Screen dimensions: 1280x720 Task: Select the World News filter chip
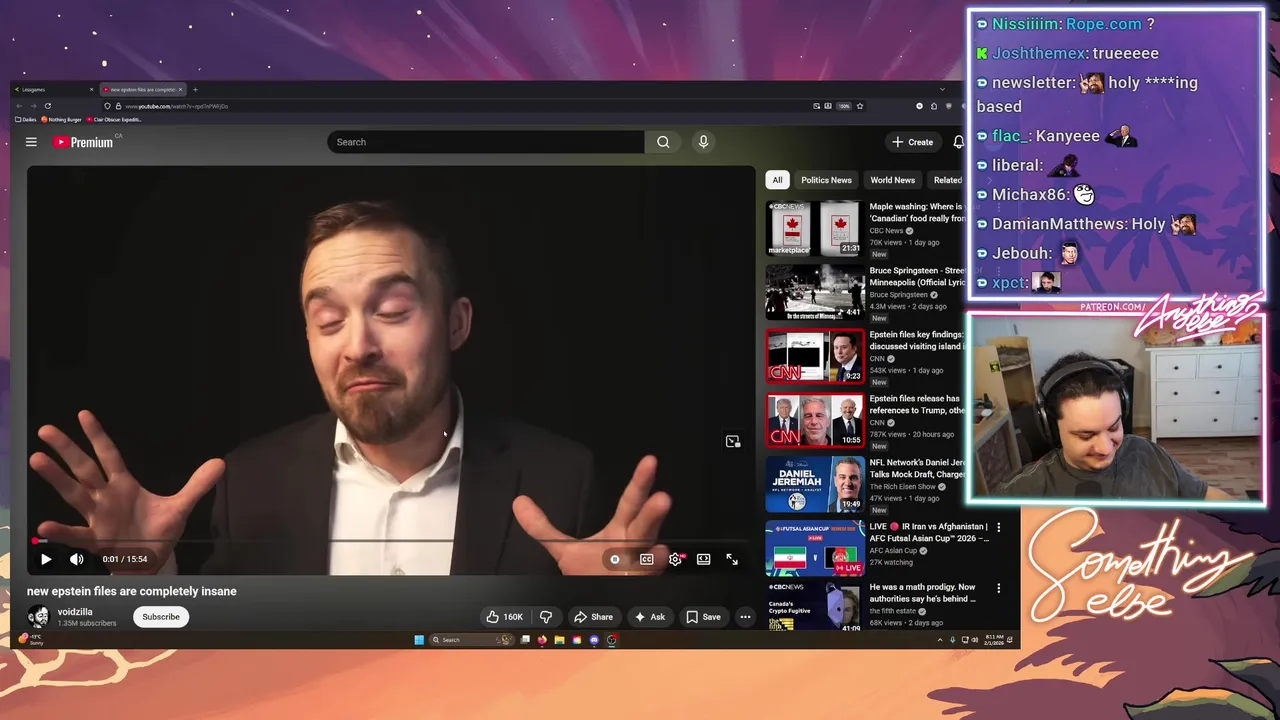coord(892,180)
